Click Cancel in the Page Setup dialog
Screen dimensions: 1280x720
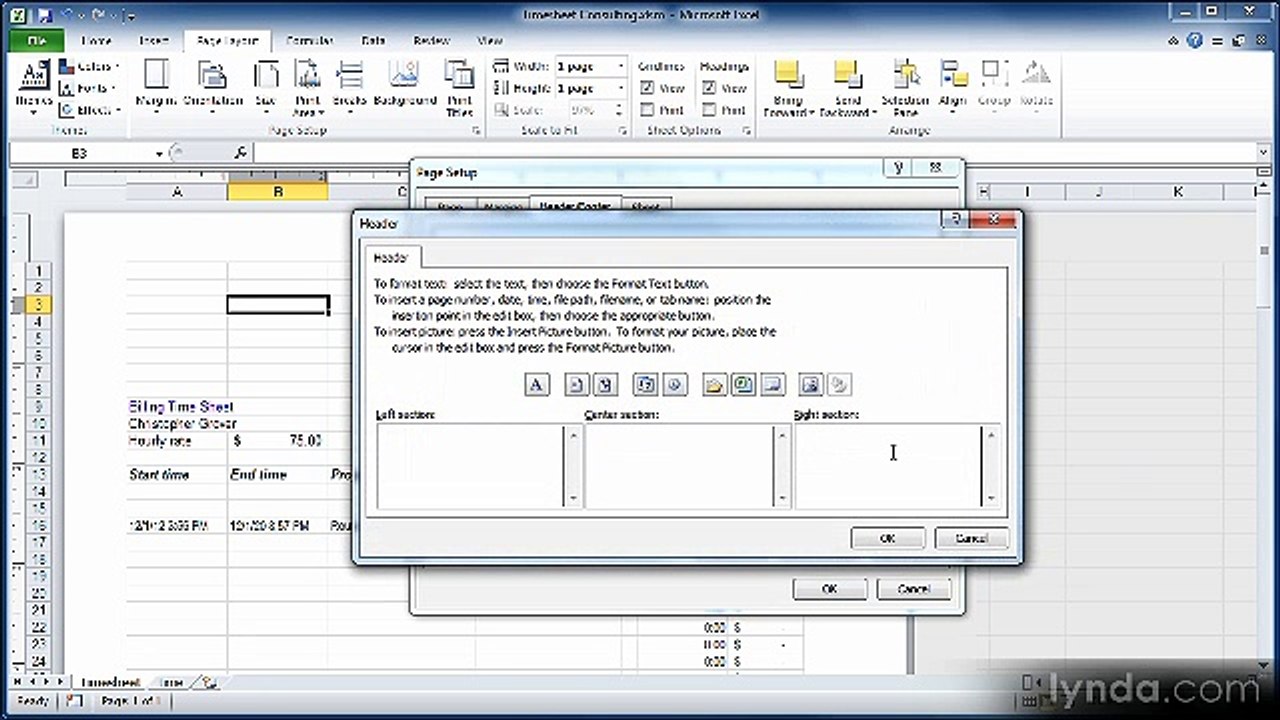[x=914, y=589]
